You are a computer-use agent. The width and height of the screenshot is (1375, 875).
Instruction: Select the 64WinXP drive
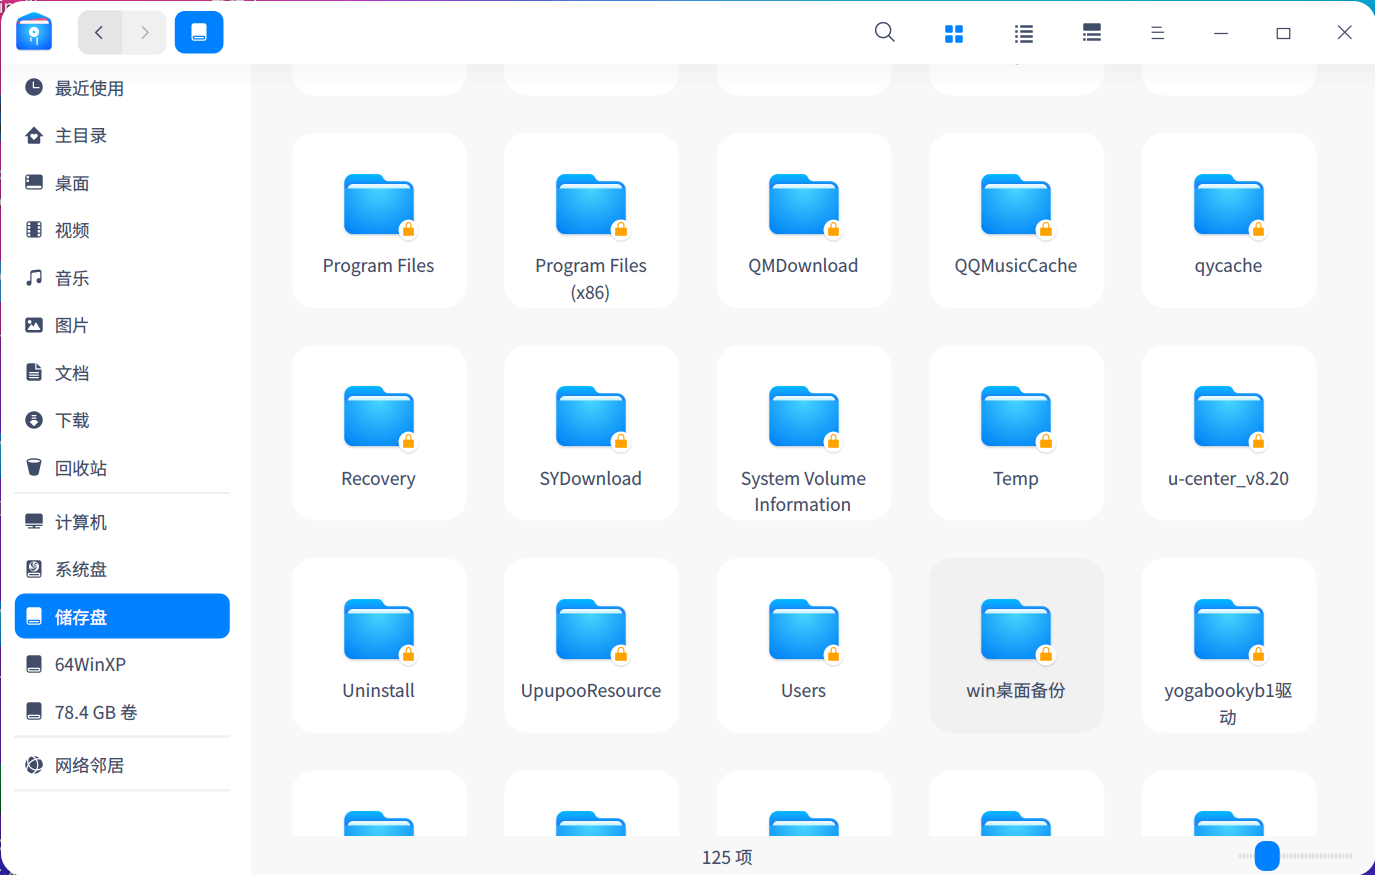[90, 665]
